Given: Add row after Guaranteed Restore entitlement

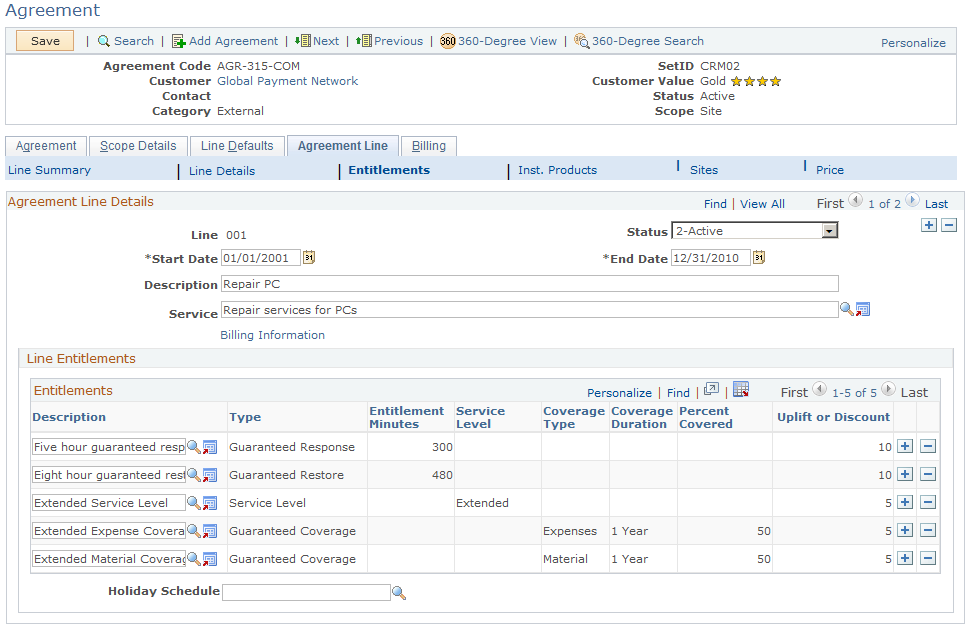Looking at the screenshot, I should 905,474.
